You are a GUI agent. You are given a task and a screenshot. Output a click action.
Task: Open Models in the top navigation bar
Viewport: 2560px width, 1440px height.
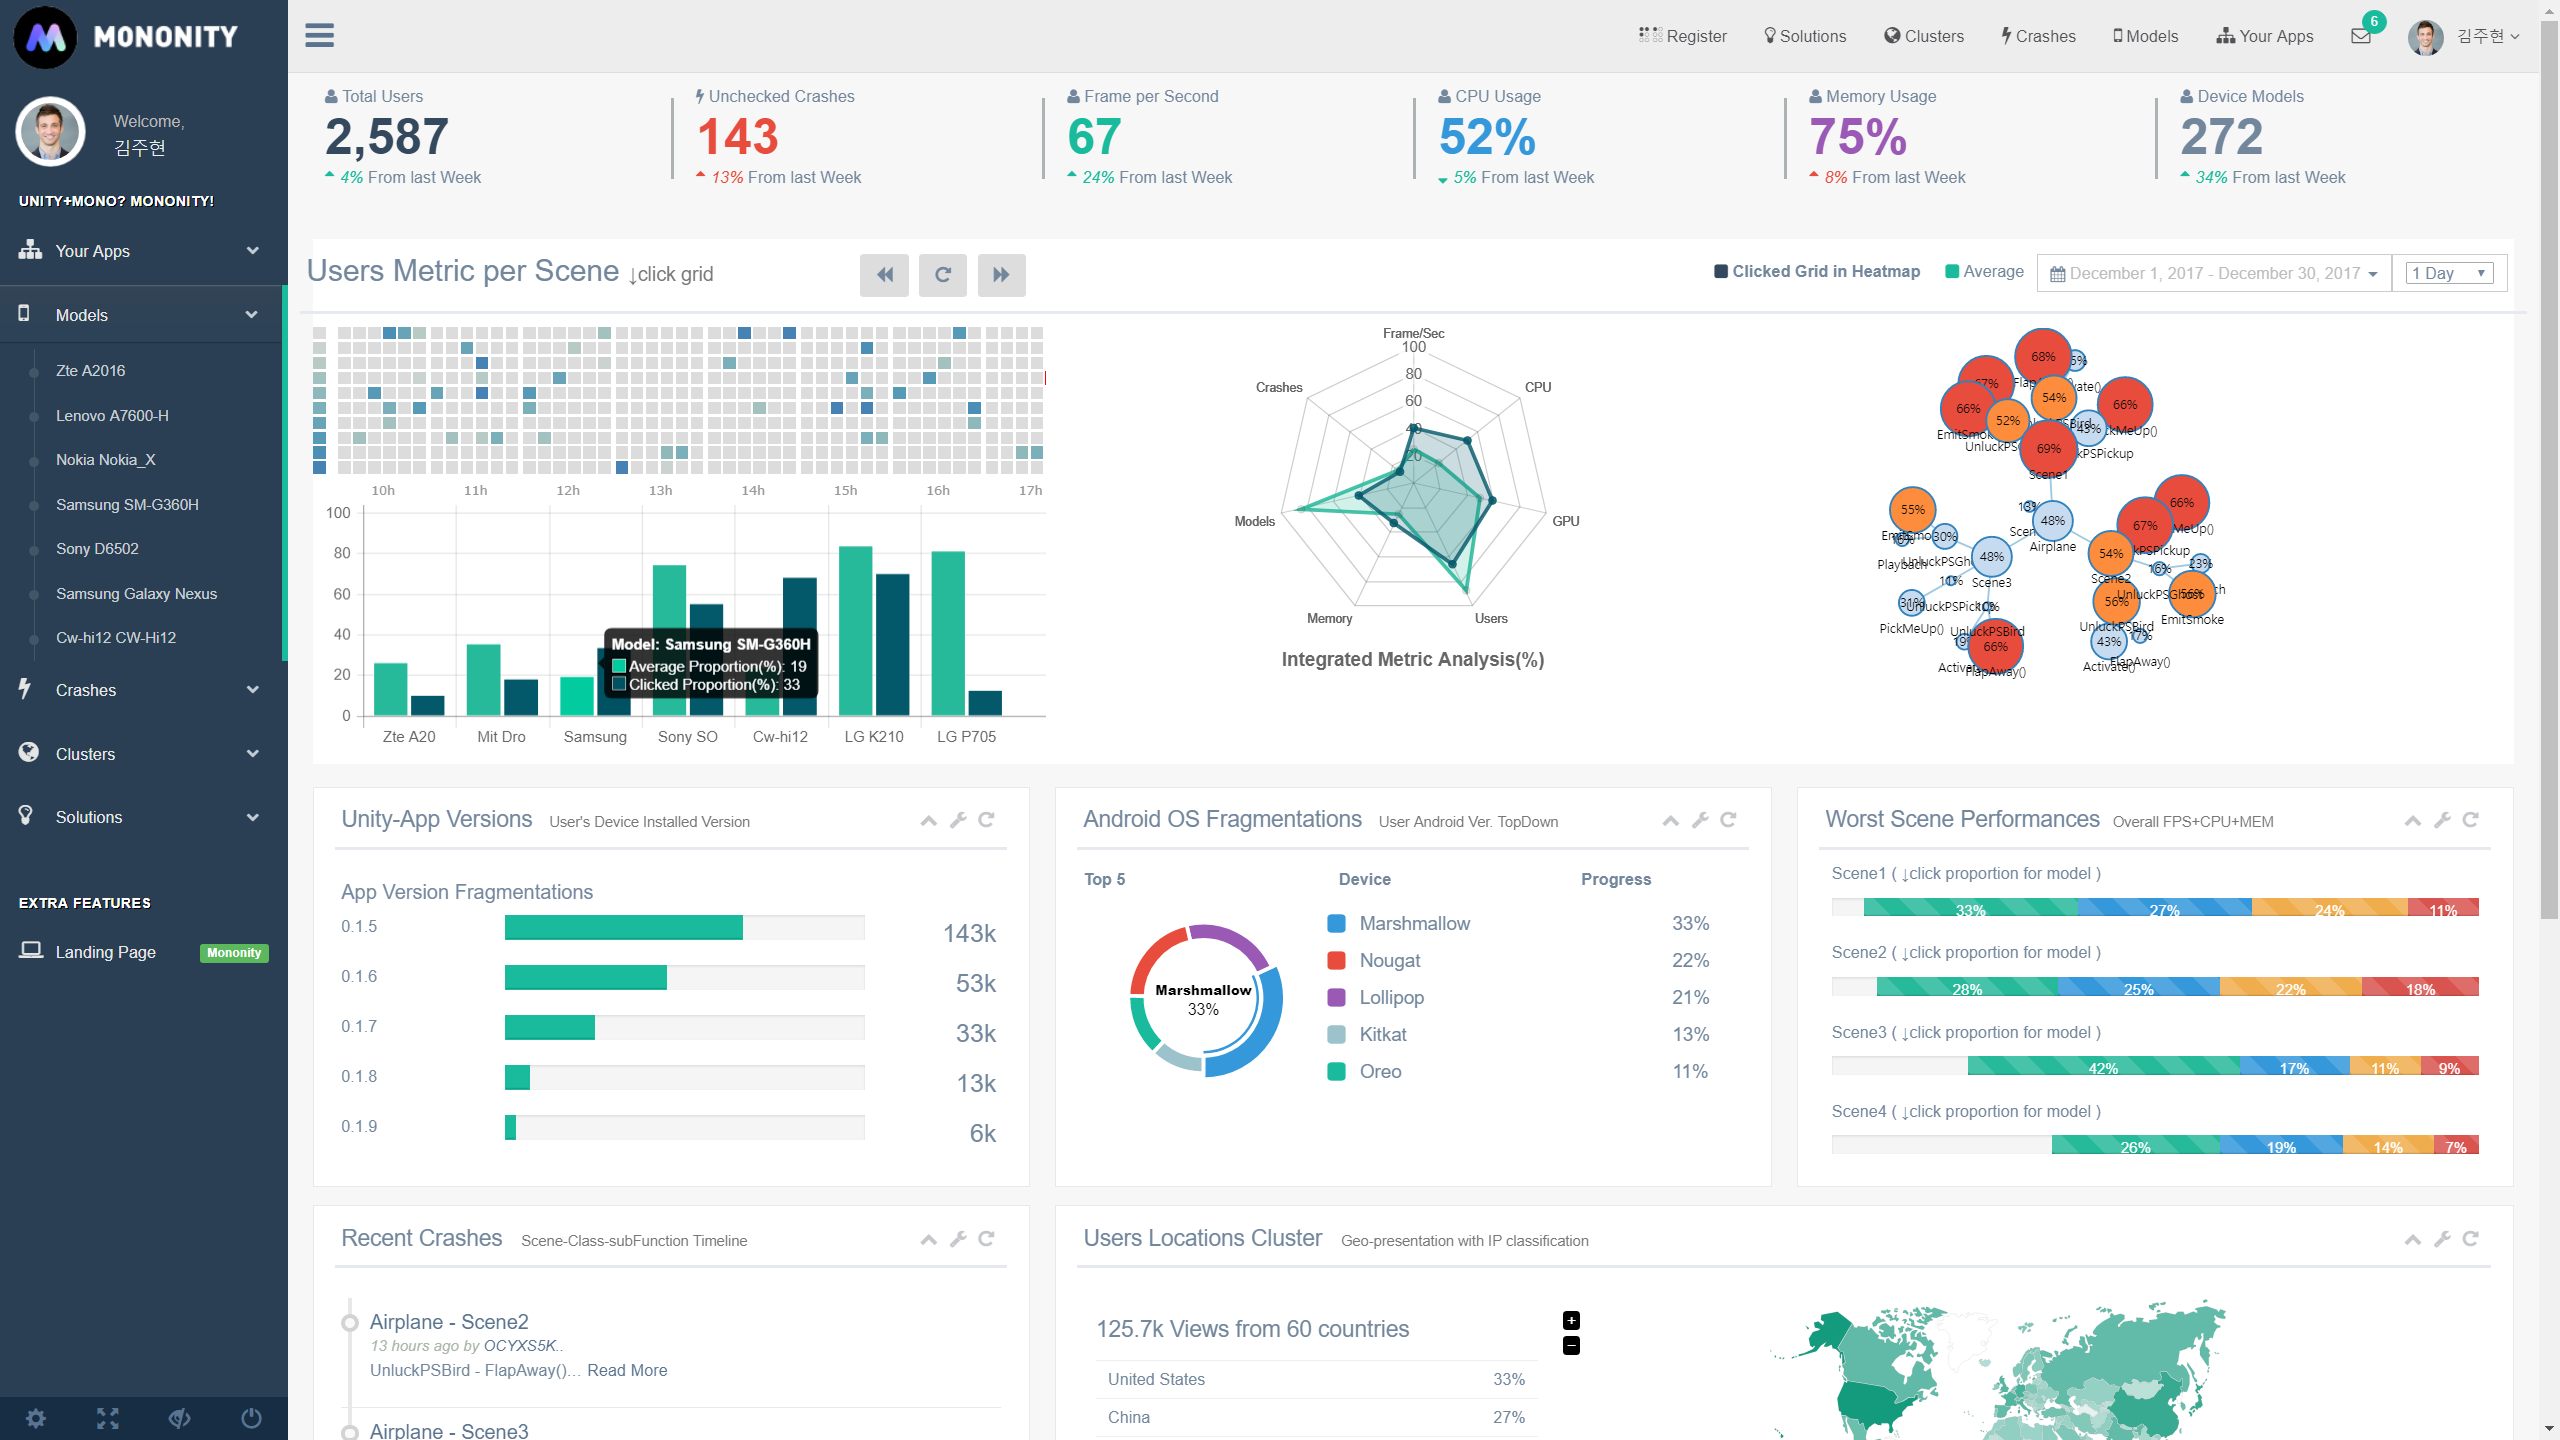[2145, 36]
